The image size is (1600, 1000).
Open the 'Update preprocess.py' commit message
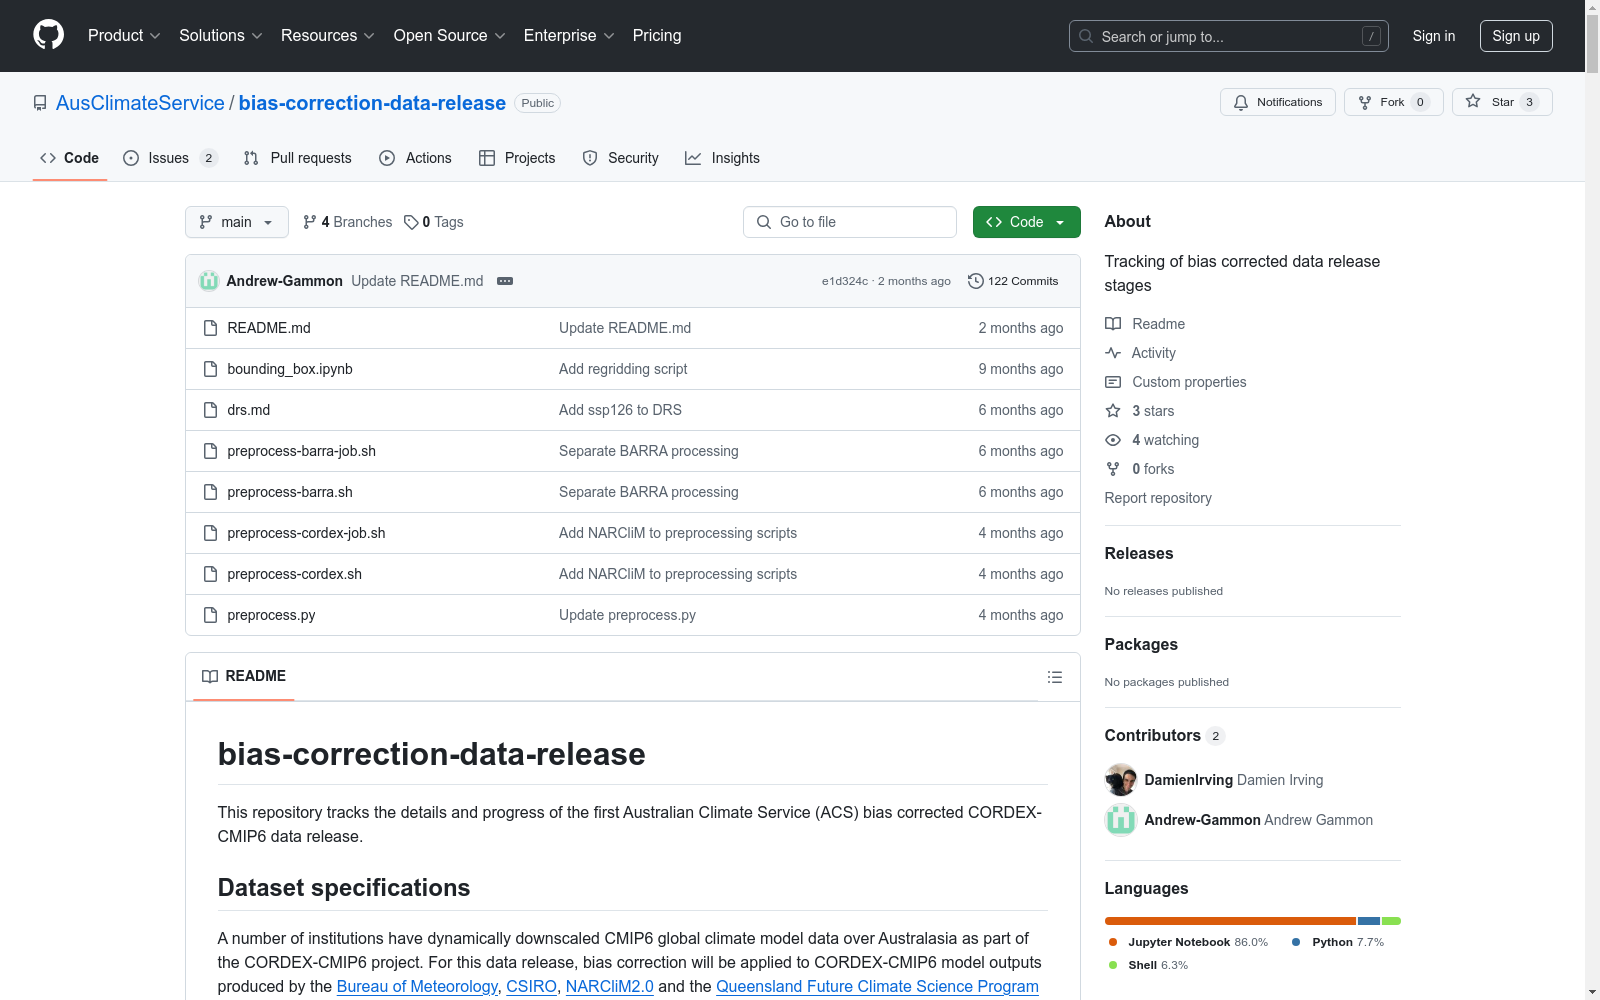click(x=627, y=615)
